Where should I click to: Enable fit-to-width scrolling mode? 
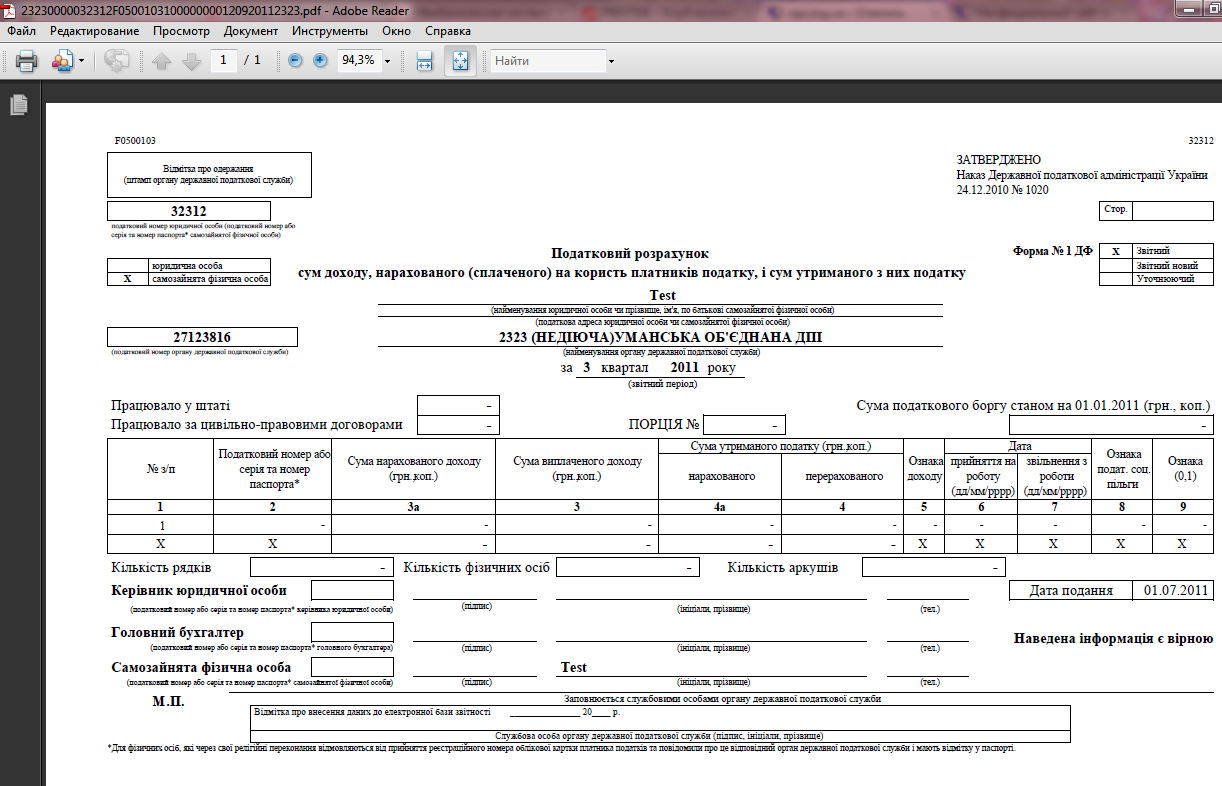424,60
